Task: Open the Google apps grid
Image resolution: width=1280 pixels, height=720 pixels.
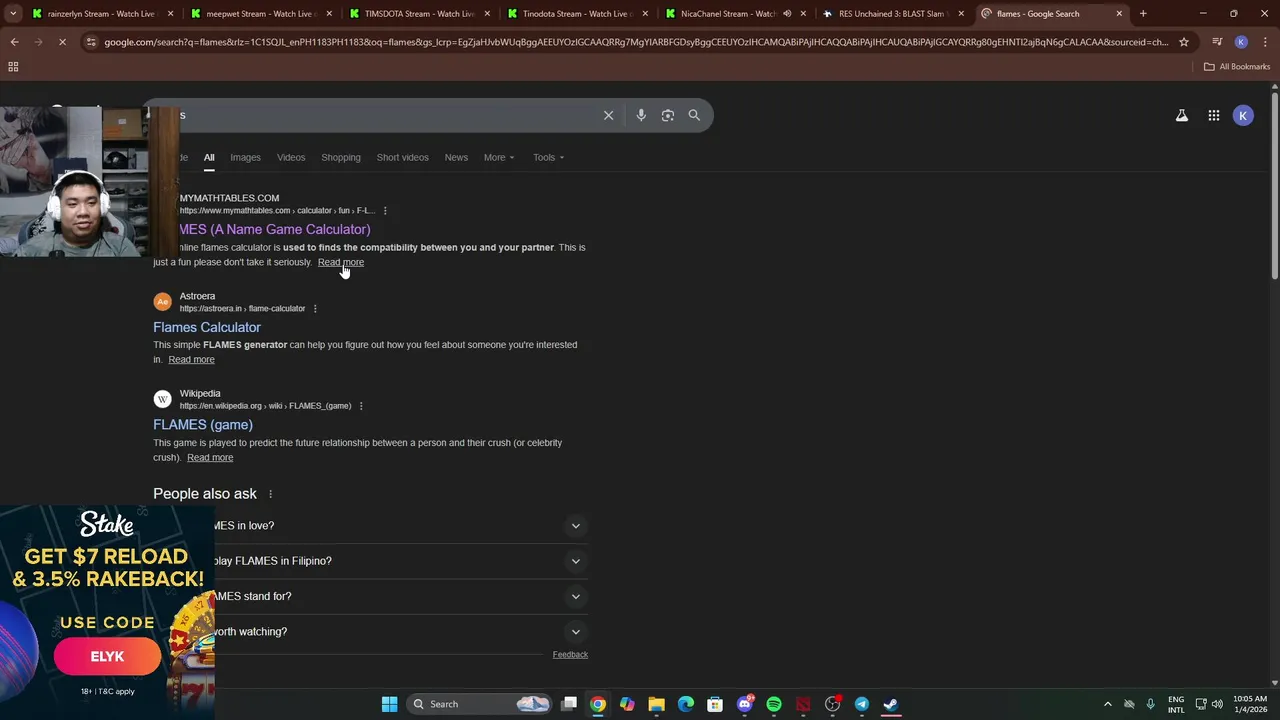Action: point(1213,115)
